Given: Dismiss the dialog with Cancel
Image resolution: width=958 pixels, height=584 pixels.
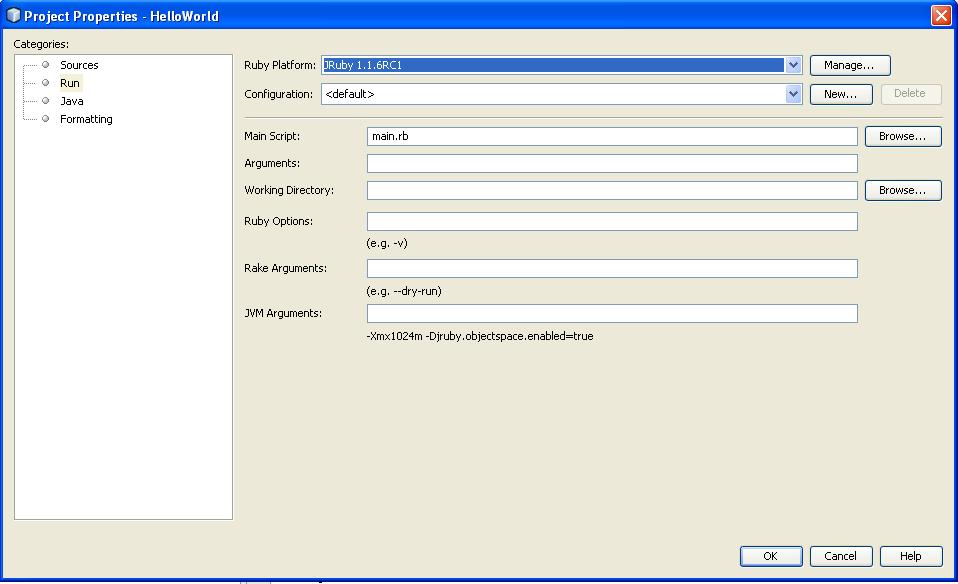Looking at the screenshot, I should (841, 556).
